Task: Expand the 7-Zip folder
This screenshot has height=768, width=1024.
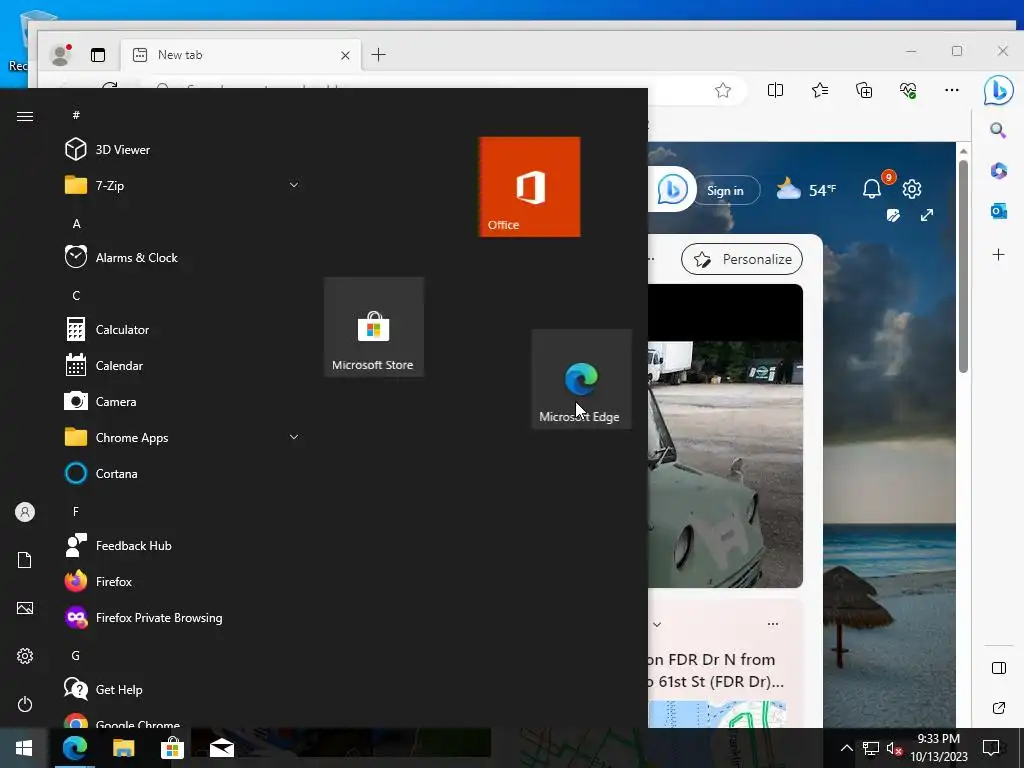Action: click(183, 185)
